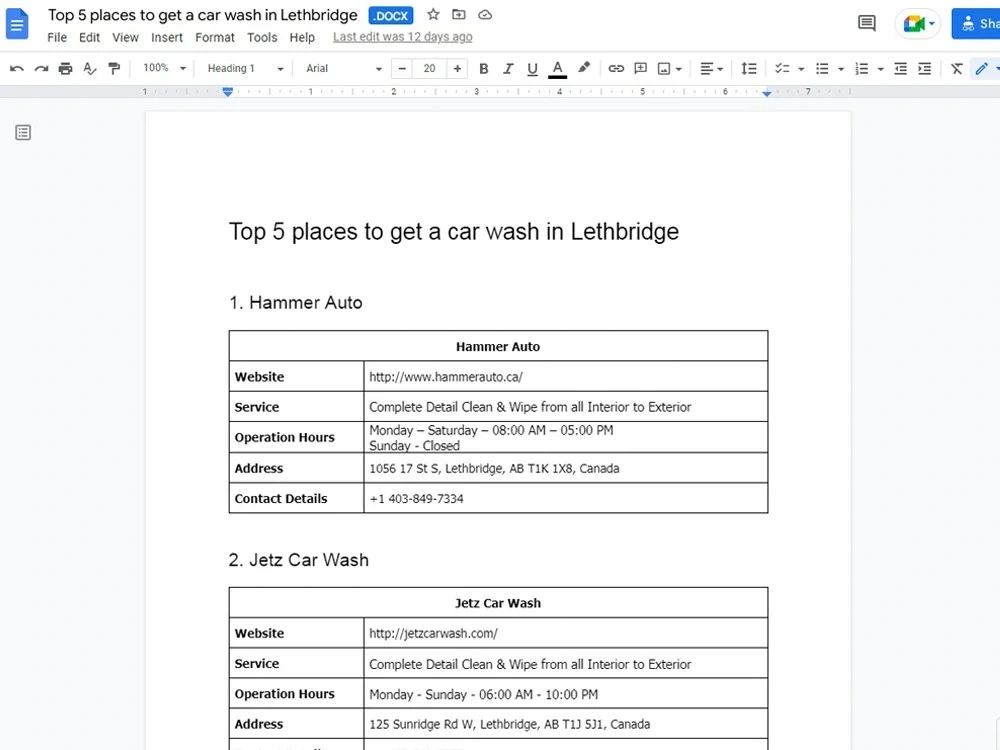Click the 1056 17 St S address cell
Viewport: 1000px width, 750px height.
point(566,468)
